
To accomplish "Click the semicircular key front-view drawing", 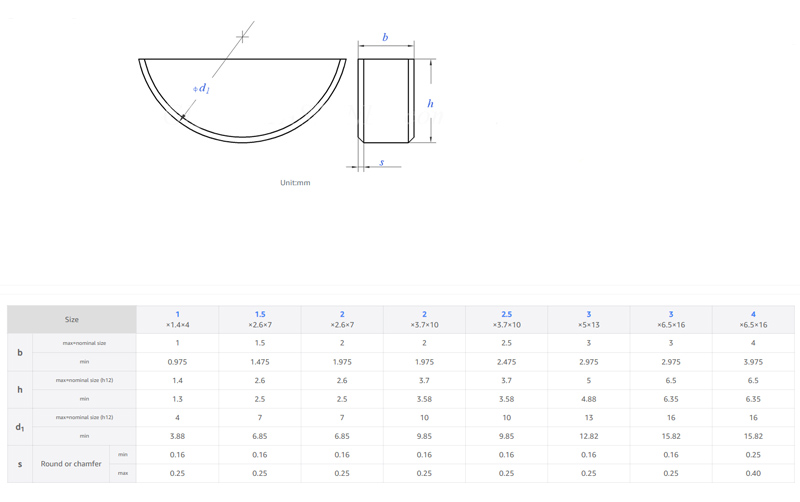I will pos(243,110).
